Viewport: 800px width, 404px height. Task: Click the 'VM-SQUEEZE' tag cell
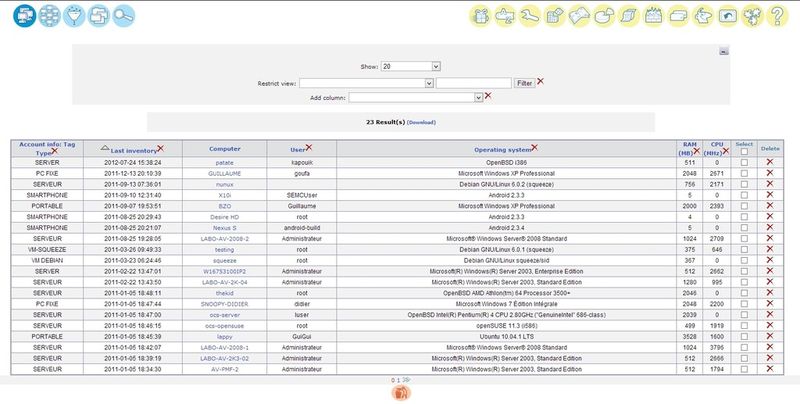click(47, 250)
